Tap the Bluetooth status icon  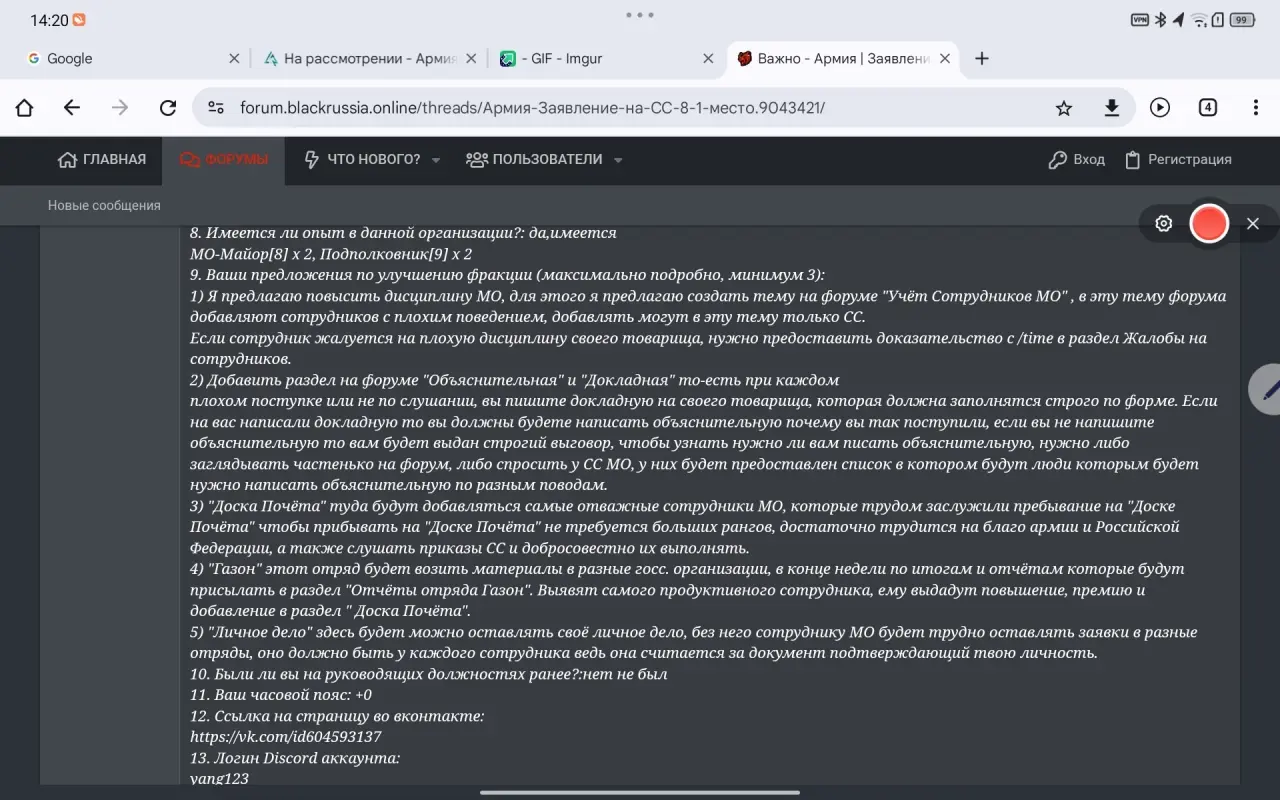pos(1161,20)
